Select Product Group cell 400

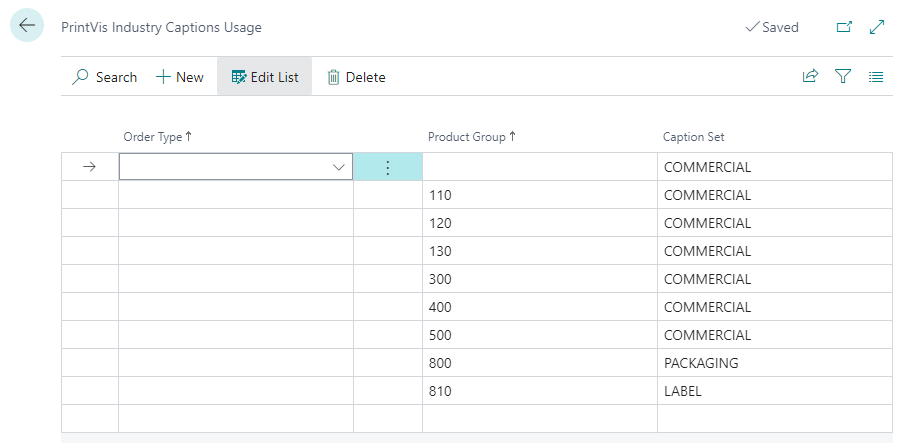(540, 307)
